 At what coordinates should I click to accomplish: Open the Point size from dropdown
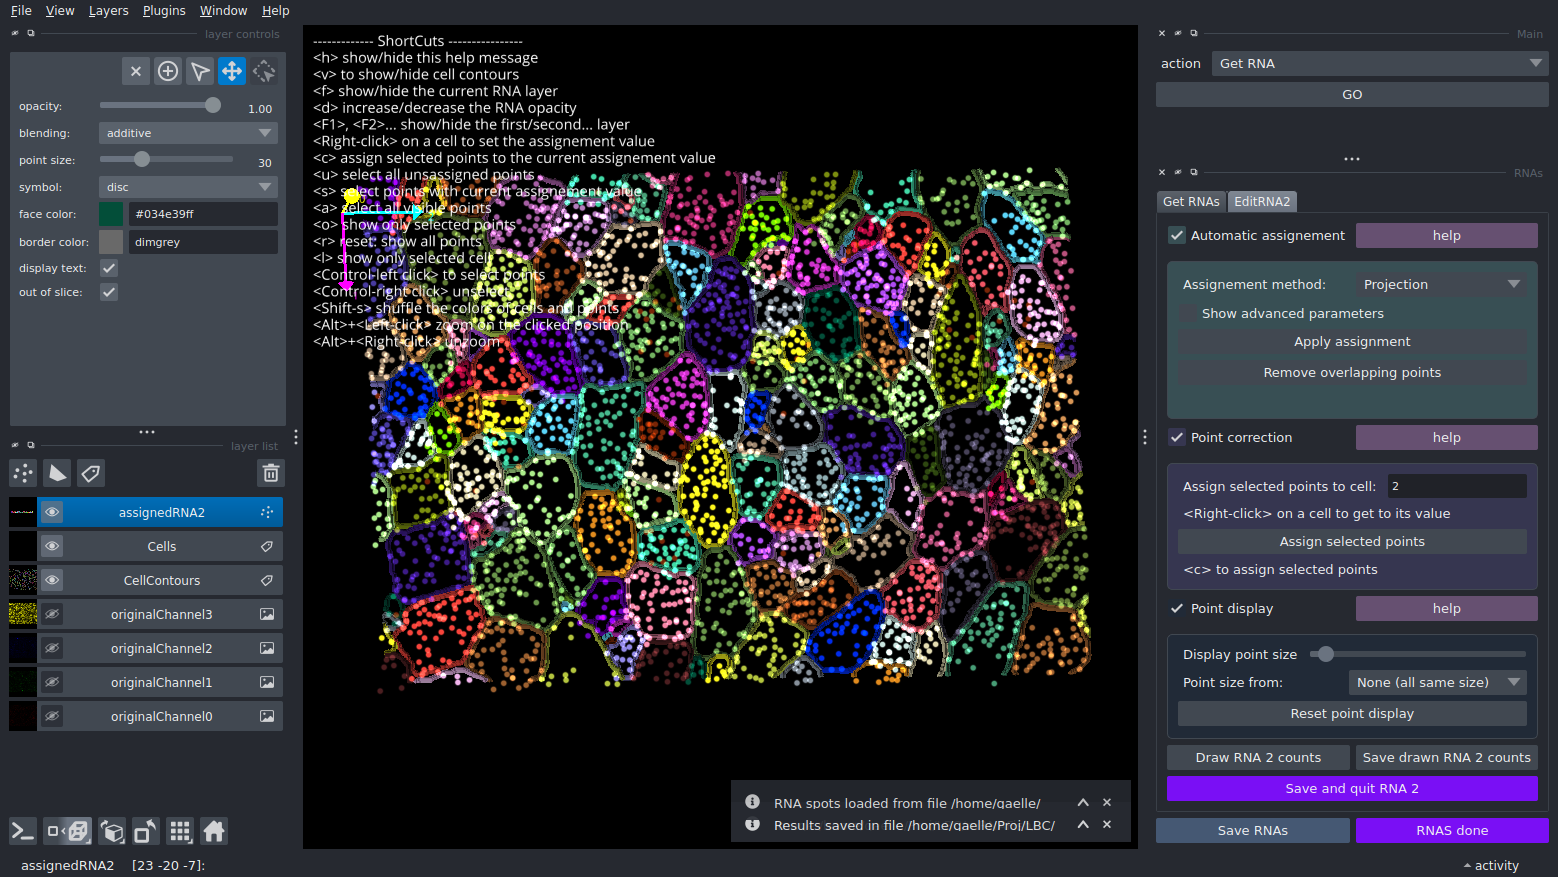(1437, 682)
